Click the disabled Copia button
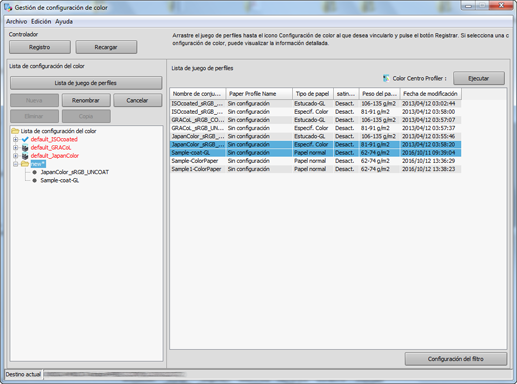Viewport: 517px width, 384px height. pos(86,116)
